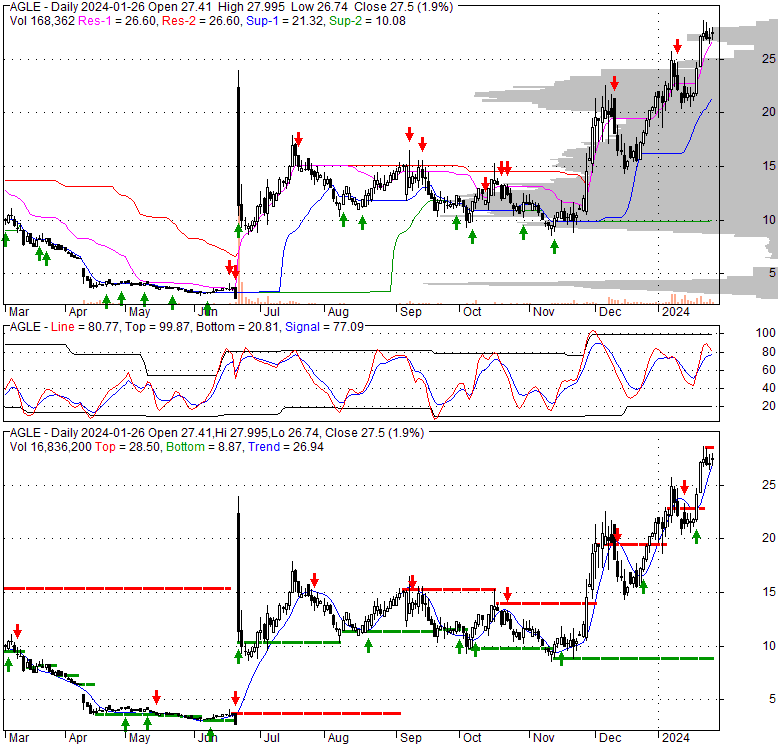Click the 60 level on oscillator axis
This screenshot has height=745, width=780.
point(769,370)
